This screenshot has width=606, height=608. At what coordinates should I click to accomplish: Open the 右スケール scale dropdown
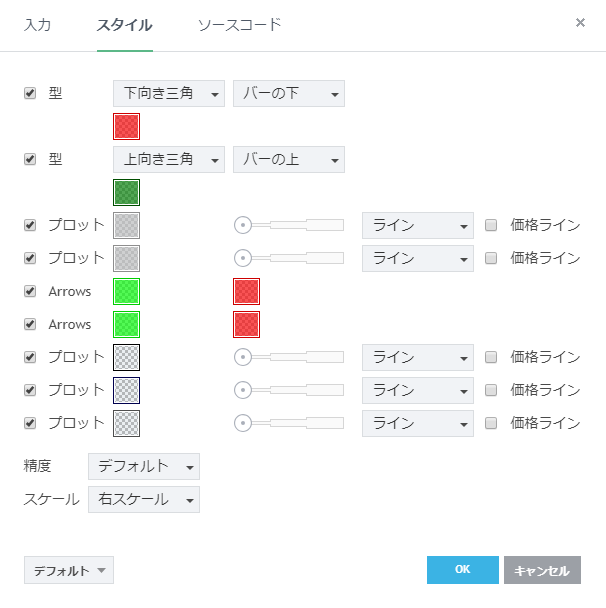point(144,499)
